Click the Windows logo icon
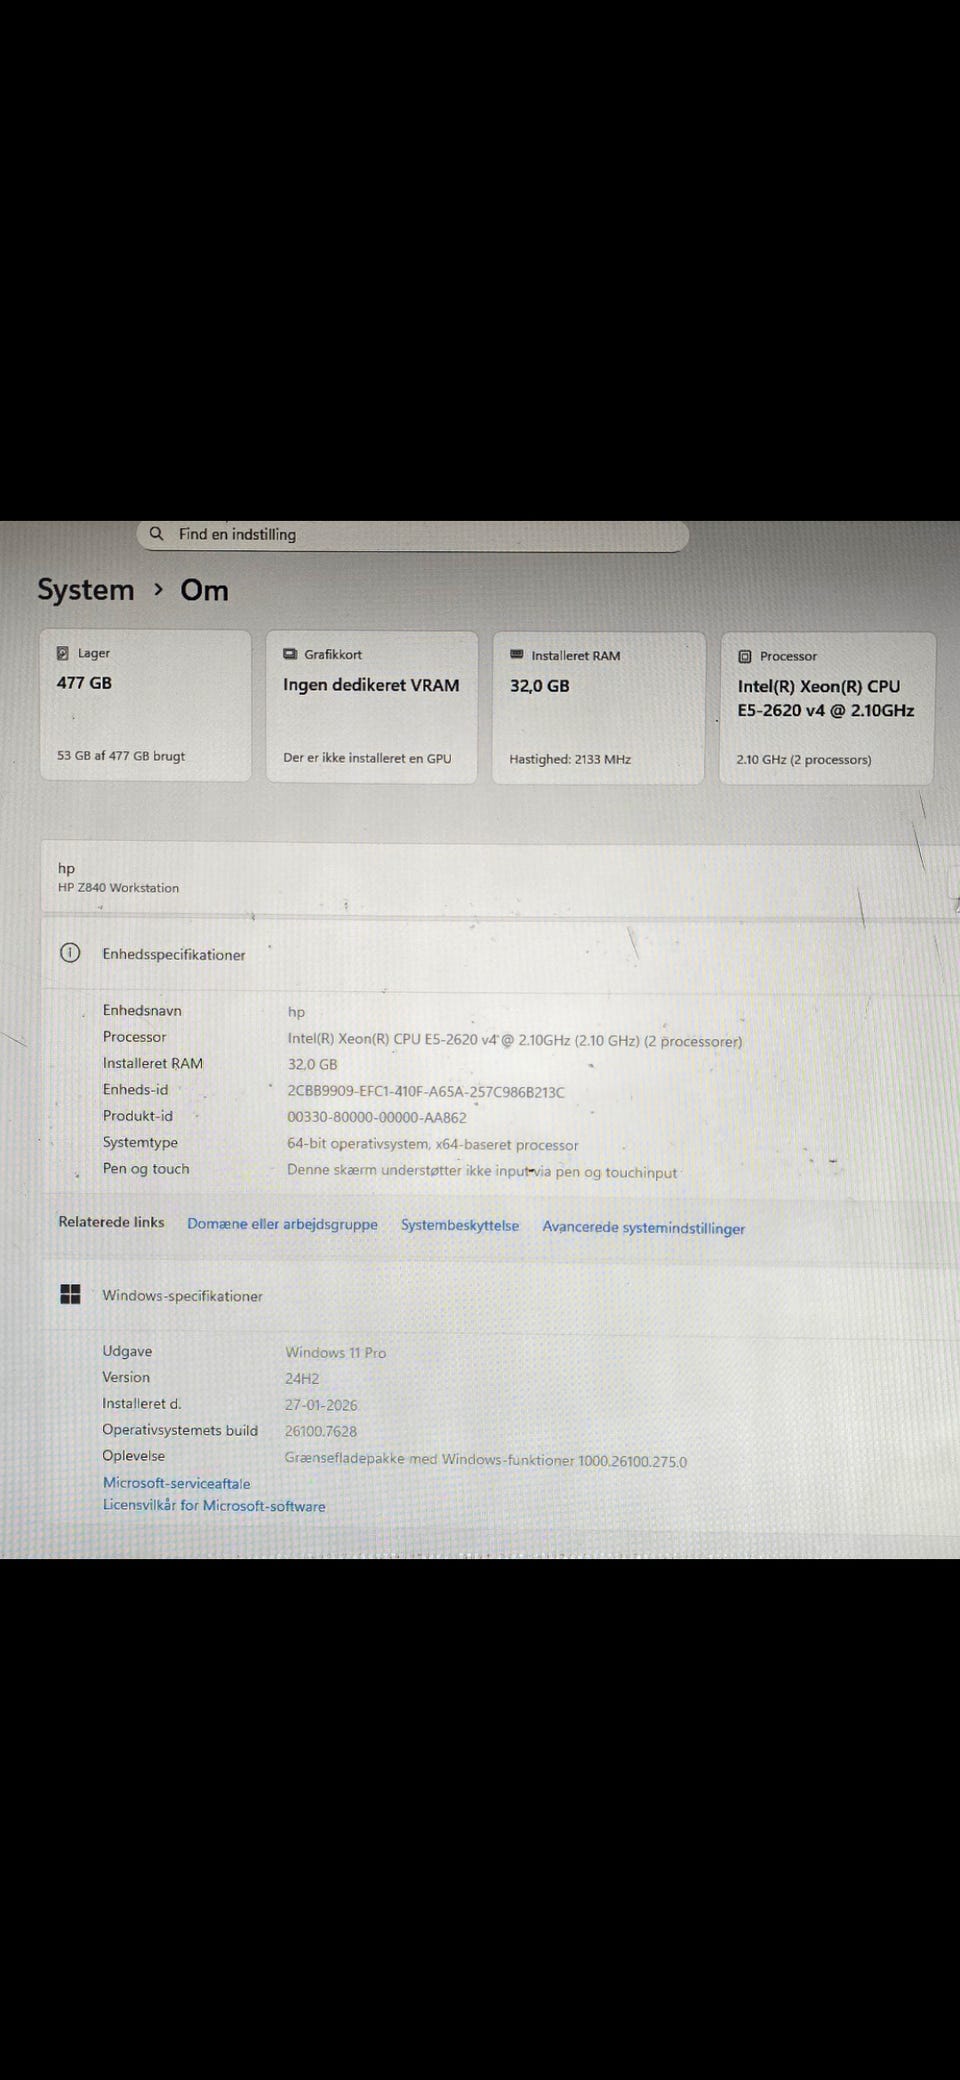 (70, 1295)
